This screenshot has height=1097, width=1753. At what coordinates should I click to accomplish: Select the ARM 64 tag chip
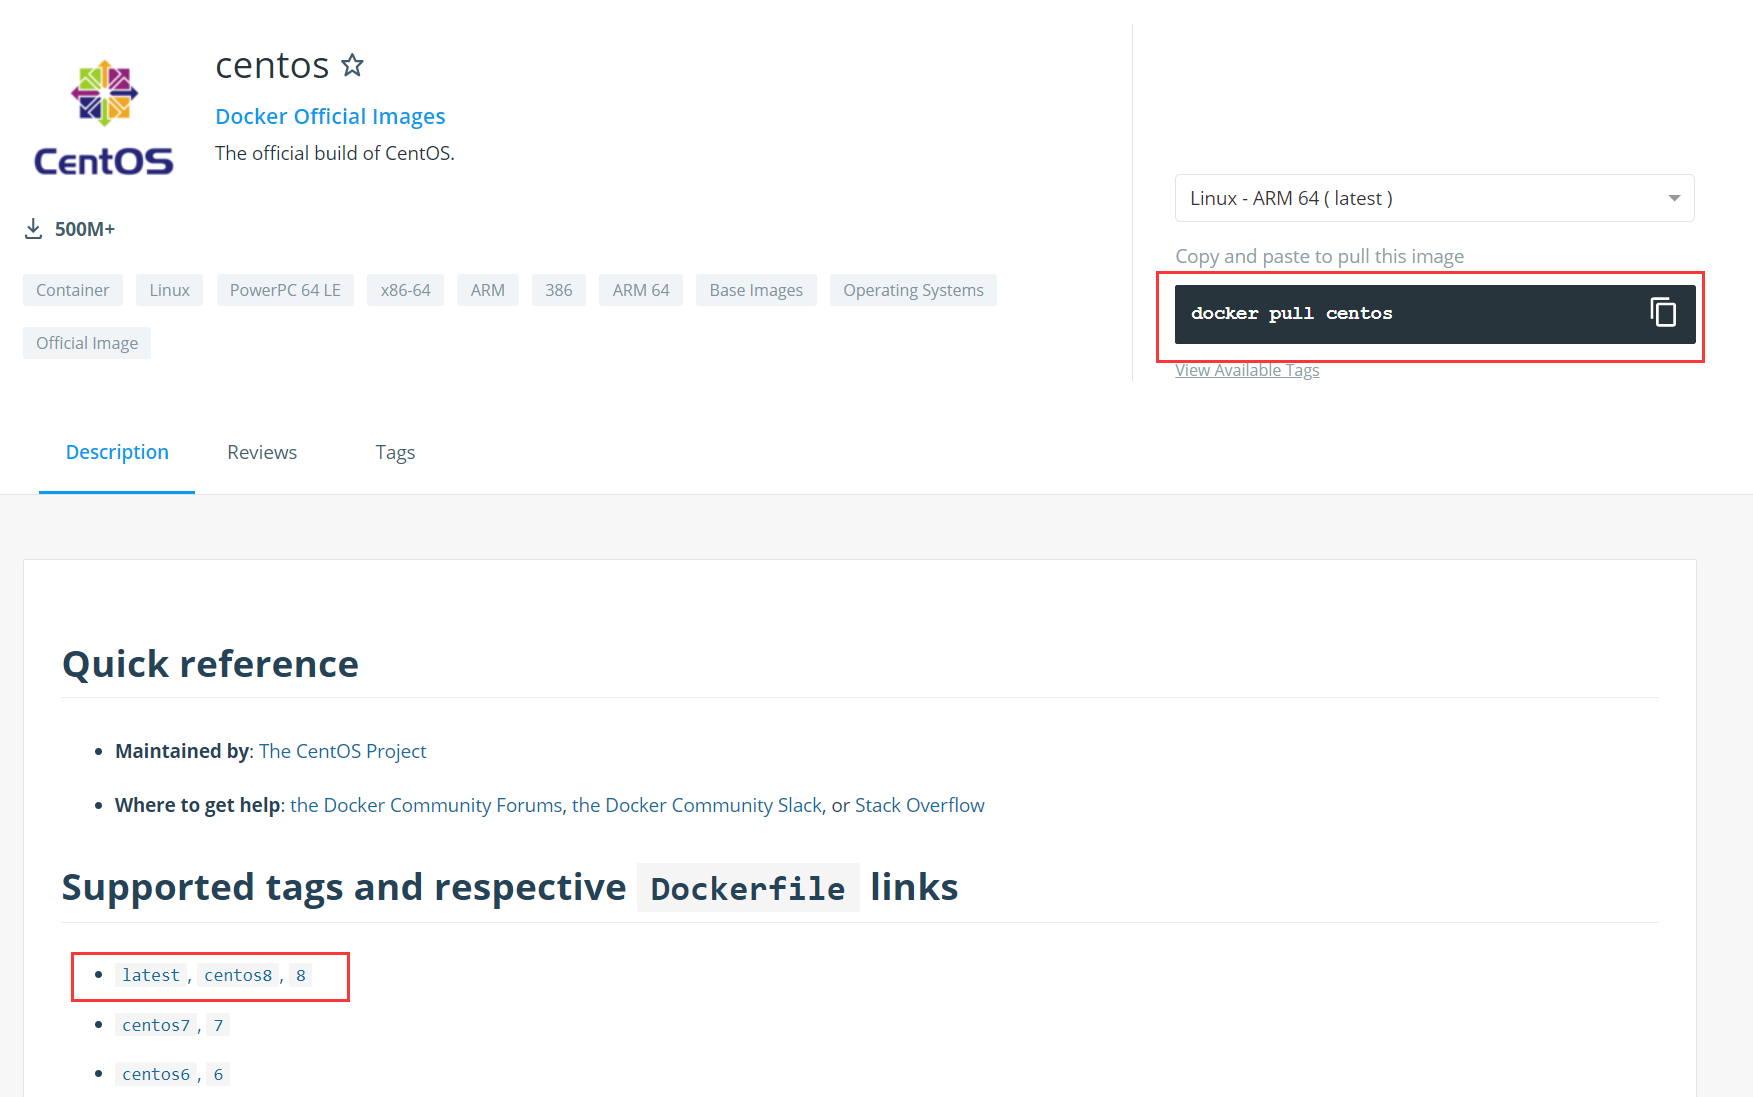[x=641, y=290]
